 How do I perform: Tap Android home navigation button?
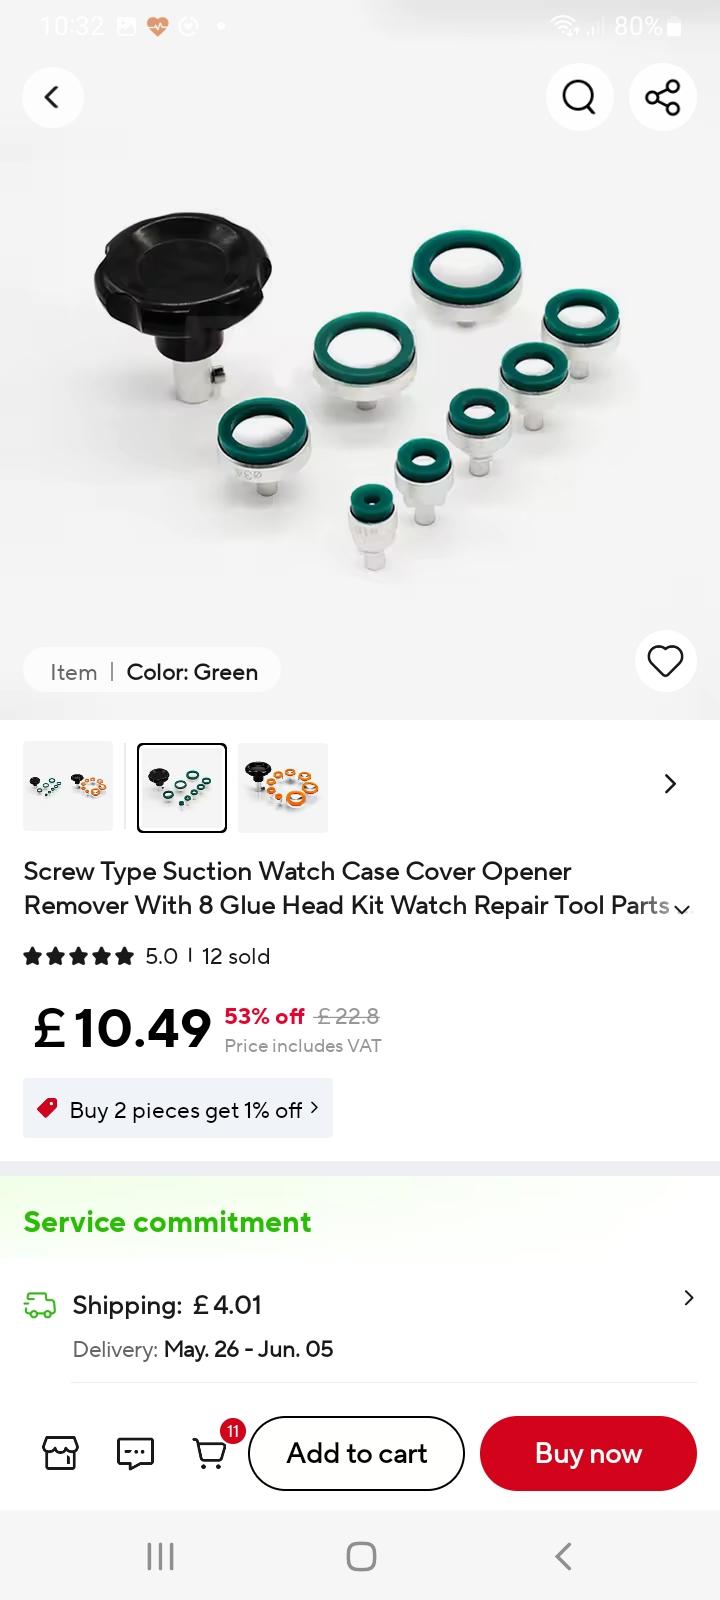[361, 1556]
